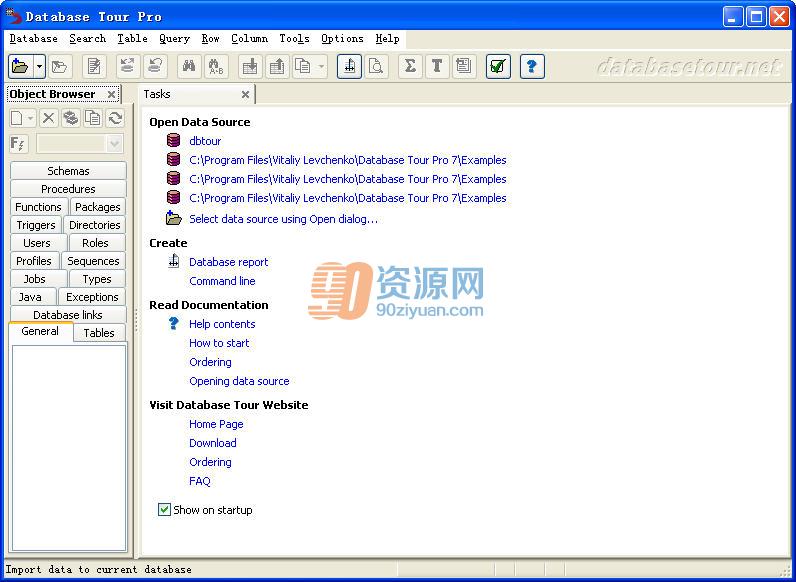The height and width of the screenshot is (582, 796).
Task: Click the Sigma calculate totals icon
Action: 410,66
